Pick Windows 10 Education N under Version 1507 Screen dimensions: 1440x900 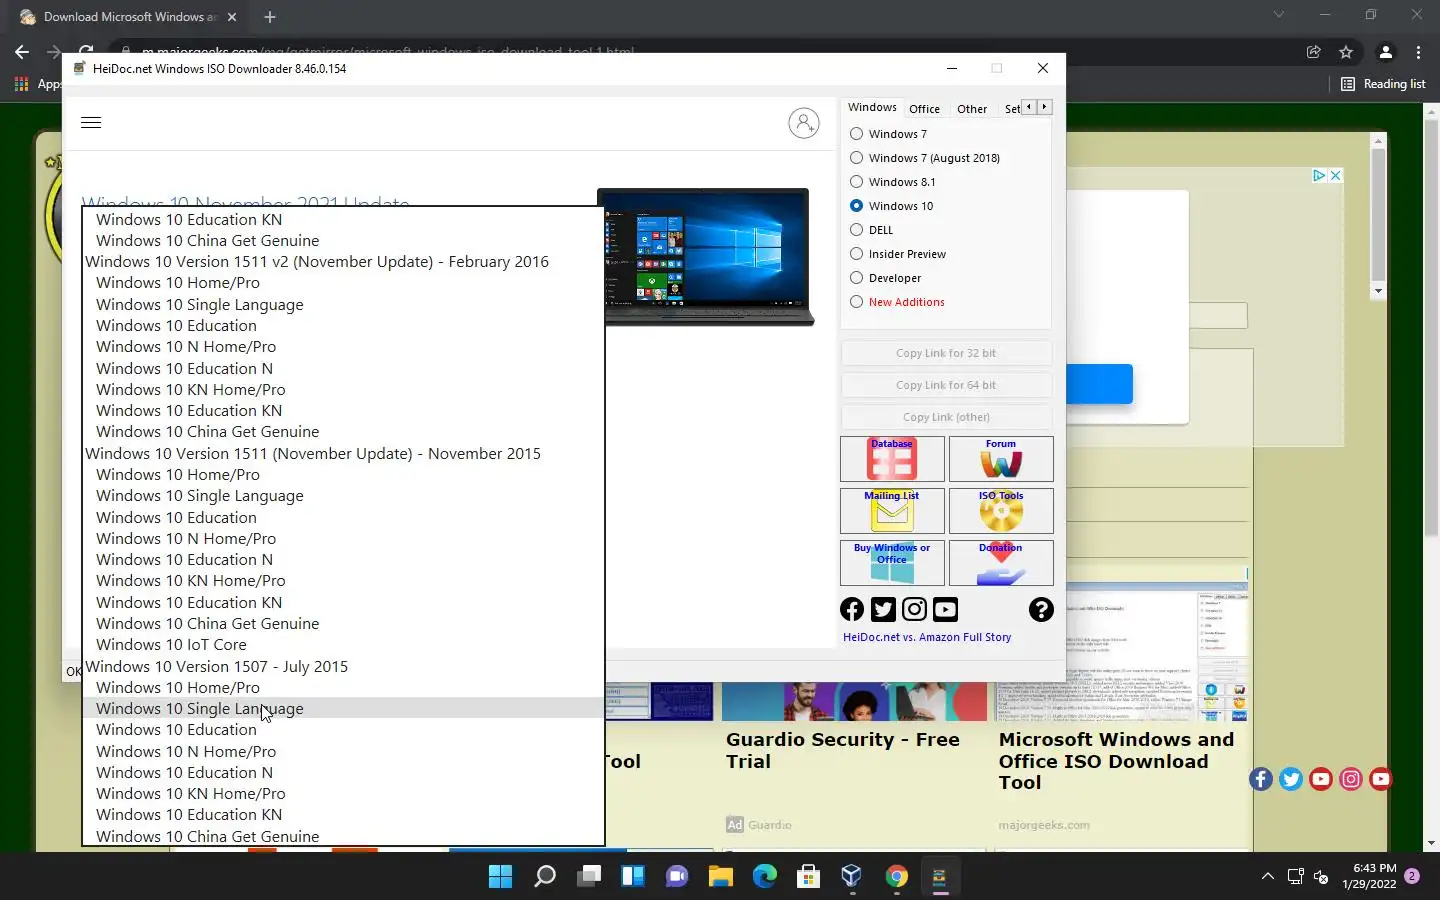(343, 773)
